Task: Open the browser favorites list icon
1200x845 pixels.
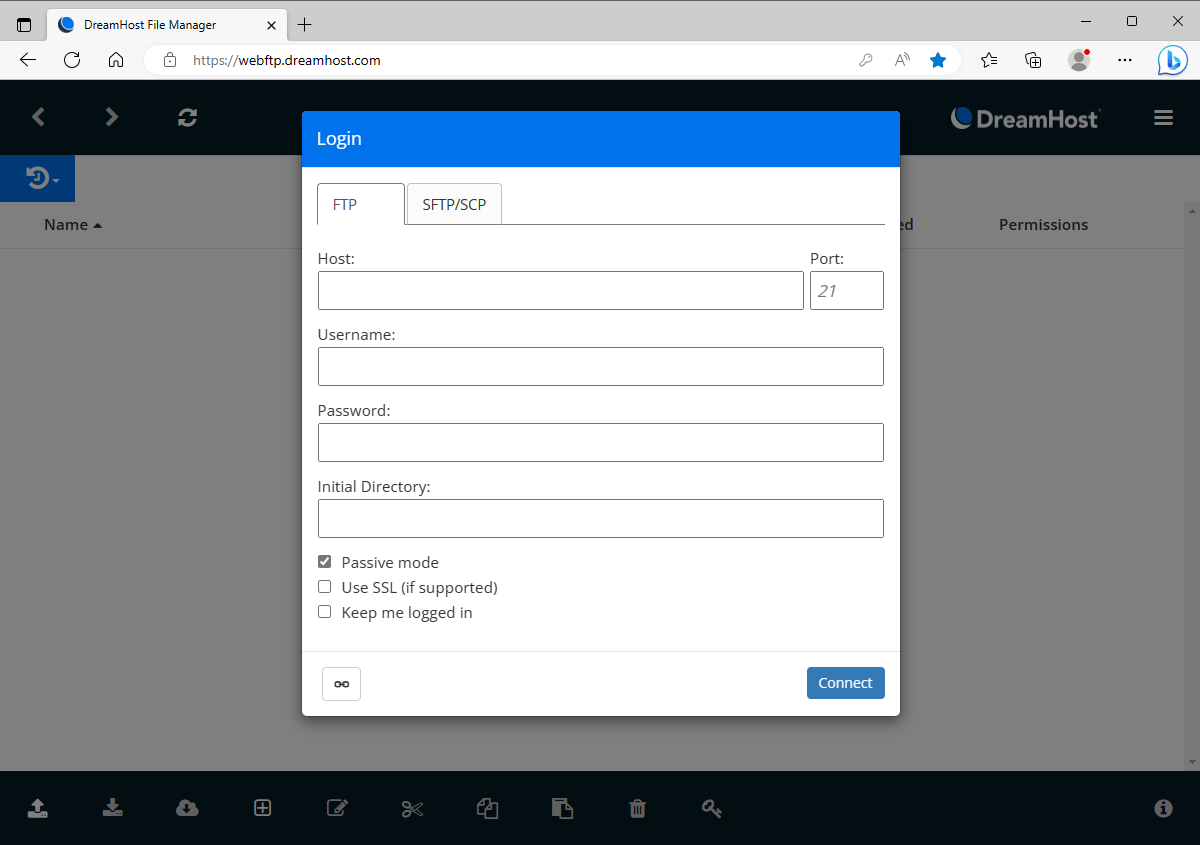Action: click(x=989, y=60)
